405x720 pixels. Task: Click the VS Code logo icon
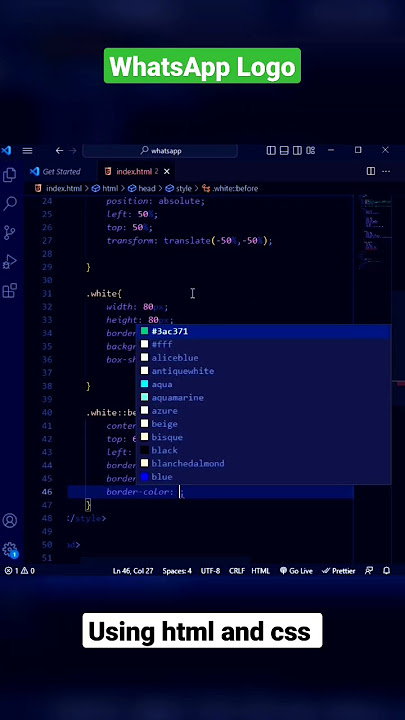(x=6, y=150)
